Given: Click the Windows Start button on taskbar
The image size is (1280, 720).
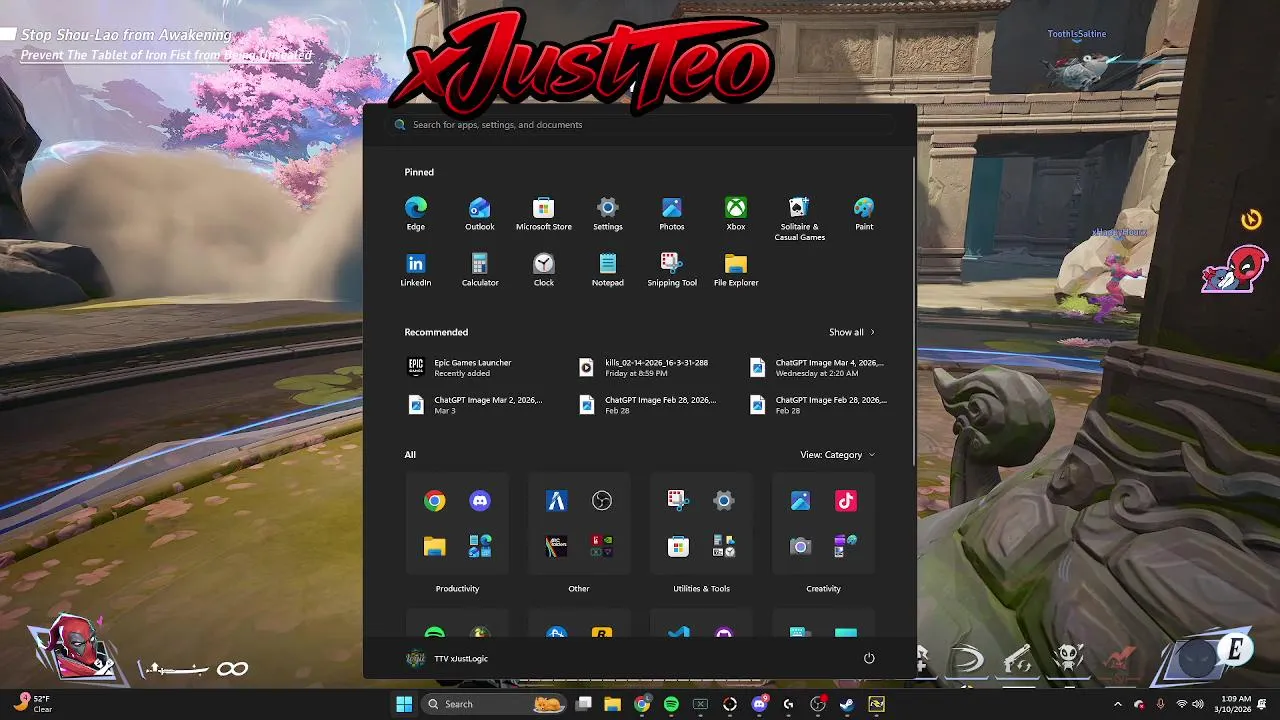Looking at the screenshot, I should pos(404,704).
